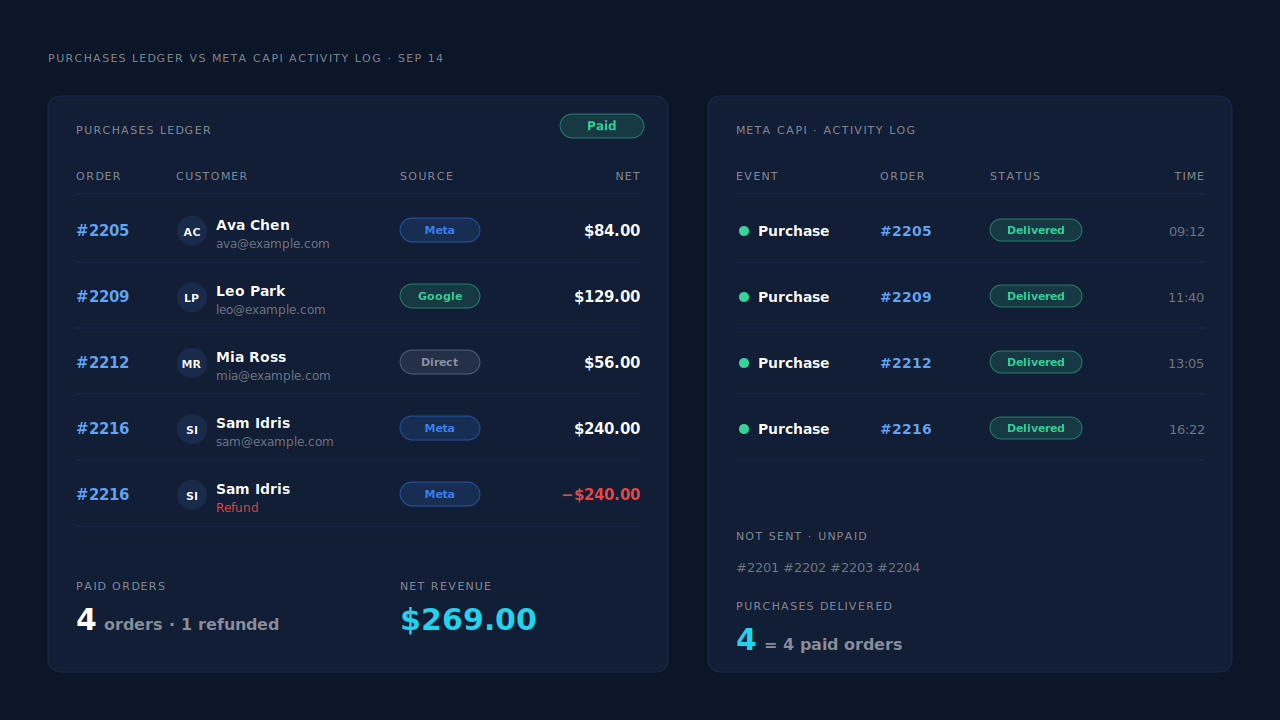Click the unpaid orders list #2201 #2202 #2203 #2204
The height and width of the screenshot is (720, 1280).
tap(828, 568)
